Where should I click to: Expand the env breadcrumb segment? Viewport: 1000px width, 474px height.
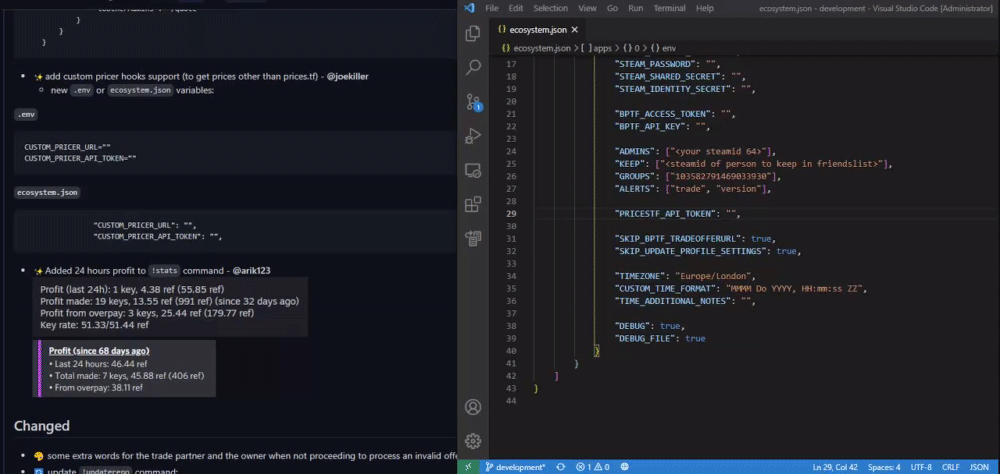(x=663, y=48)
